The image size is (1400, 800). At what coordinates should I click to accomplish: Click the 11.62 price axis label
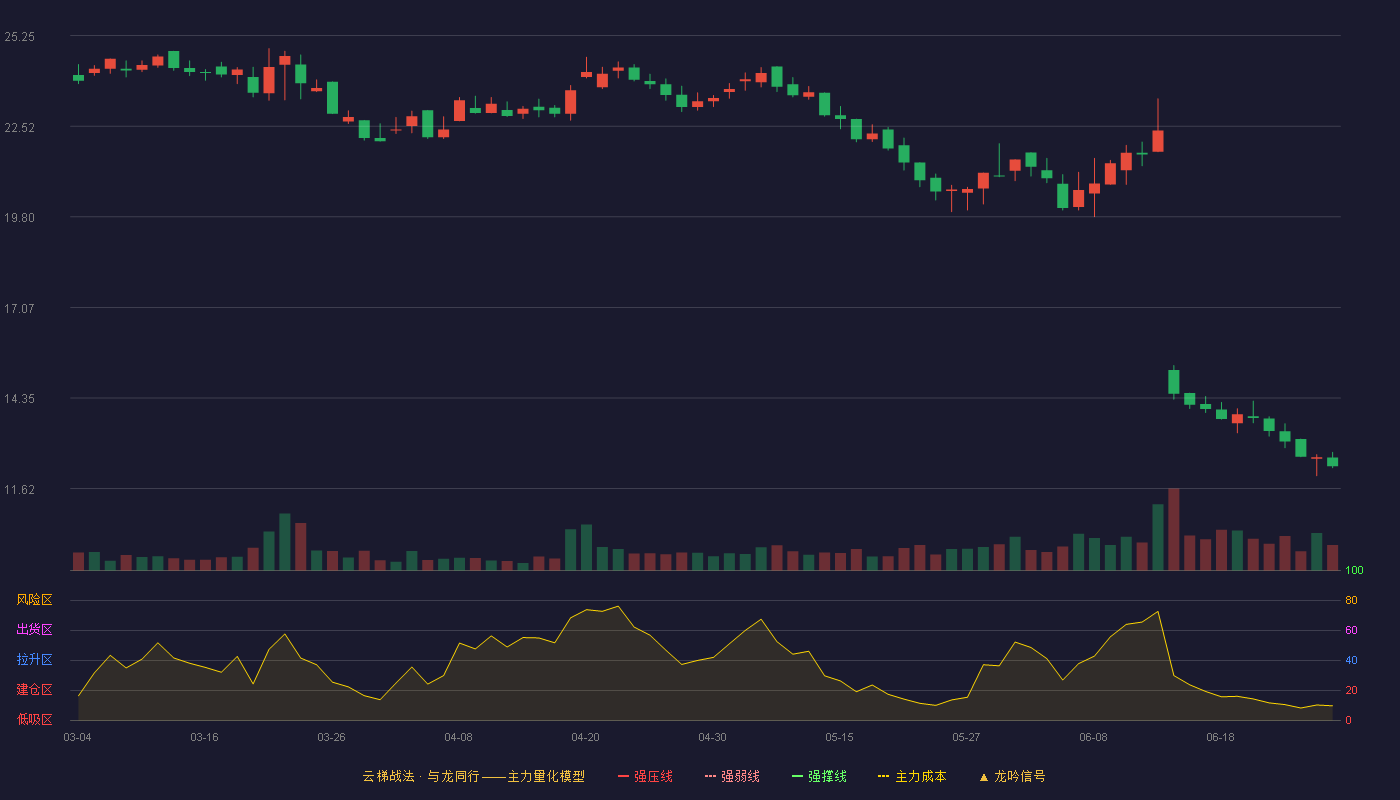[19, 490]
